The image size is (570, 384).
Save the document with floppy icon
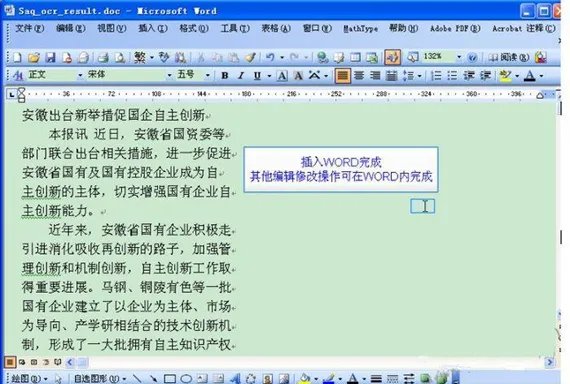point(50,57)
